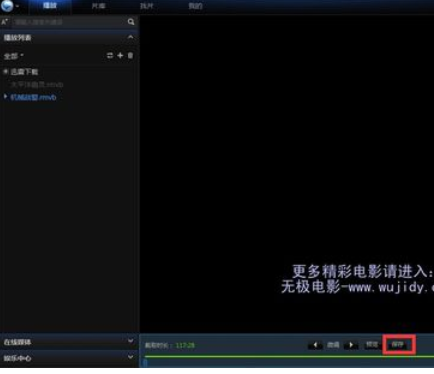Open the dropdown arrow beside the player logo
This screenshot has width=434, height=374.
point(17,6)
